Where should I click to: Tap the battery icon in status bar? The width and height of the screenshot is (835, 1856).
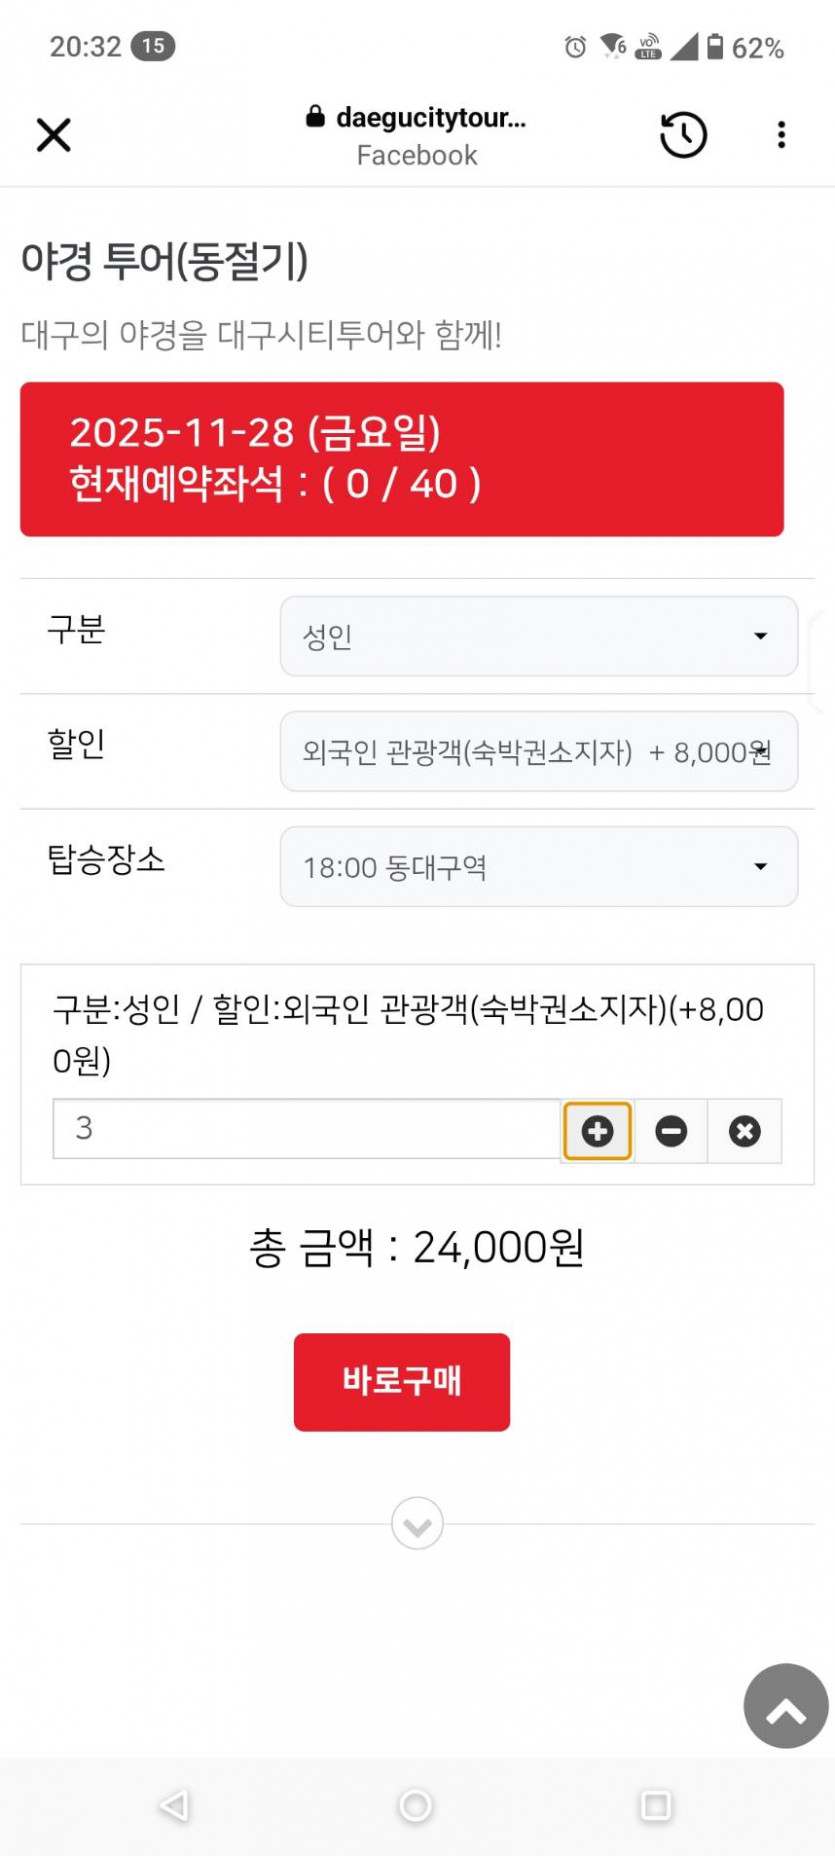click(715, 47)
